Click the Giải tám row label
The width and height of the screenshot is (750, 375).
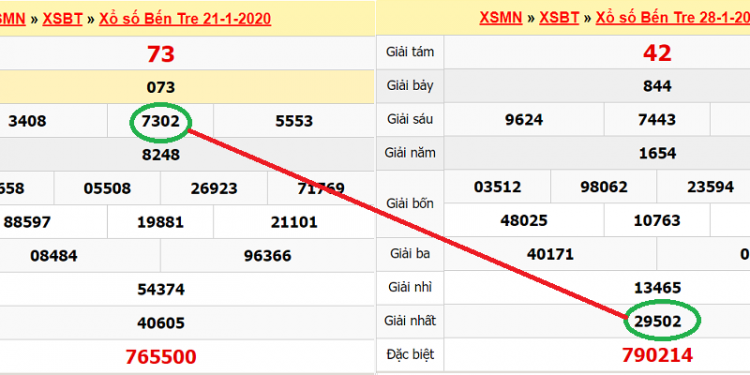(x=410, y=52)
